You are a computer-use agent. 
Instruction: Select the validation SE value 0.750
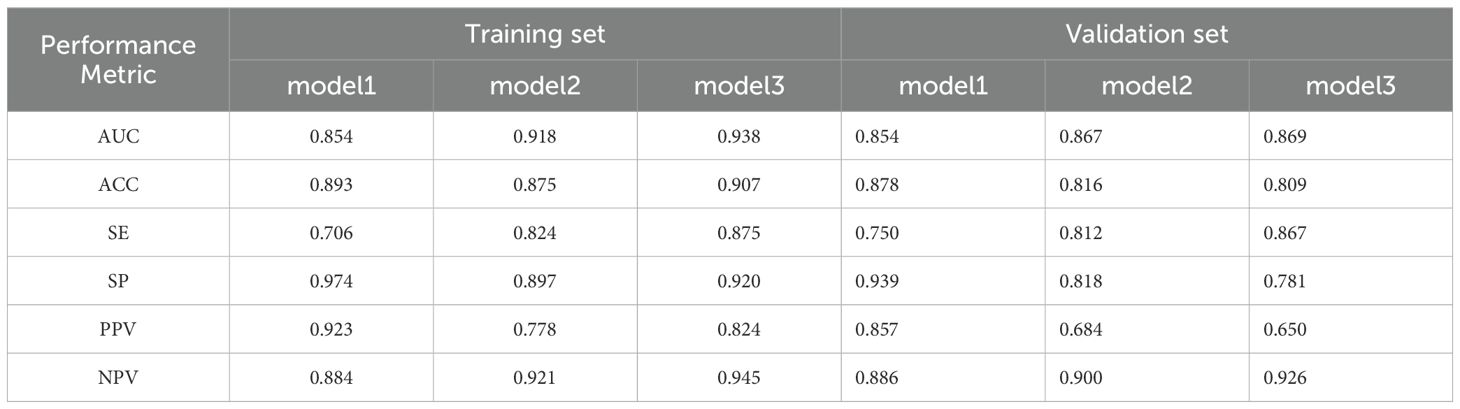876,232
